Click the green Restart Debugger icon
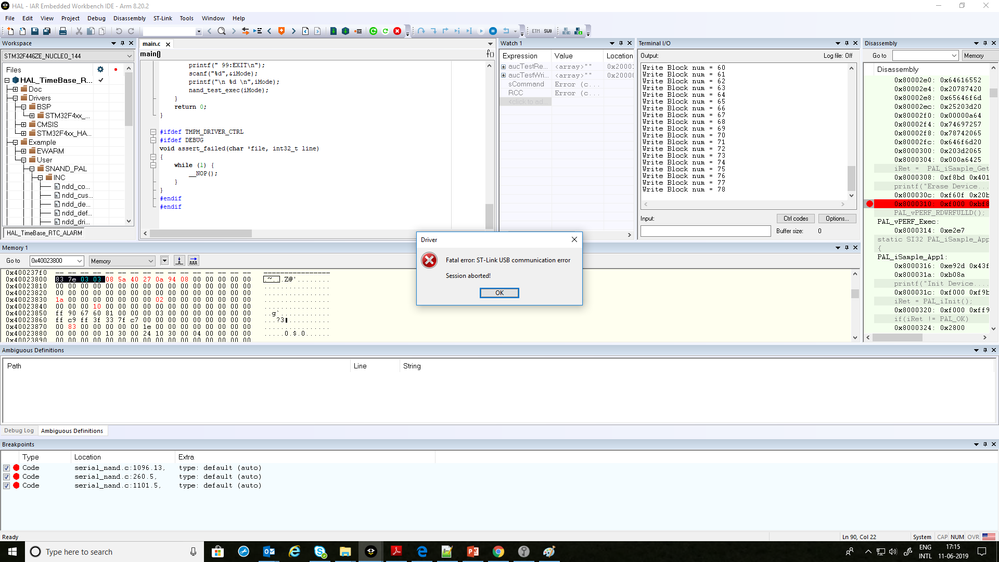 point(385,31)
